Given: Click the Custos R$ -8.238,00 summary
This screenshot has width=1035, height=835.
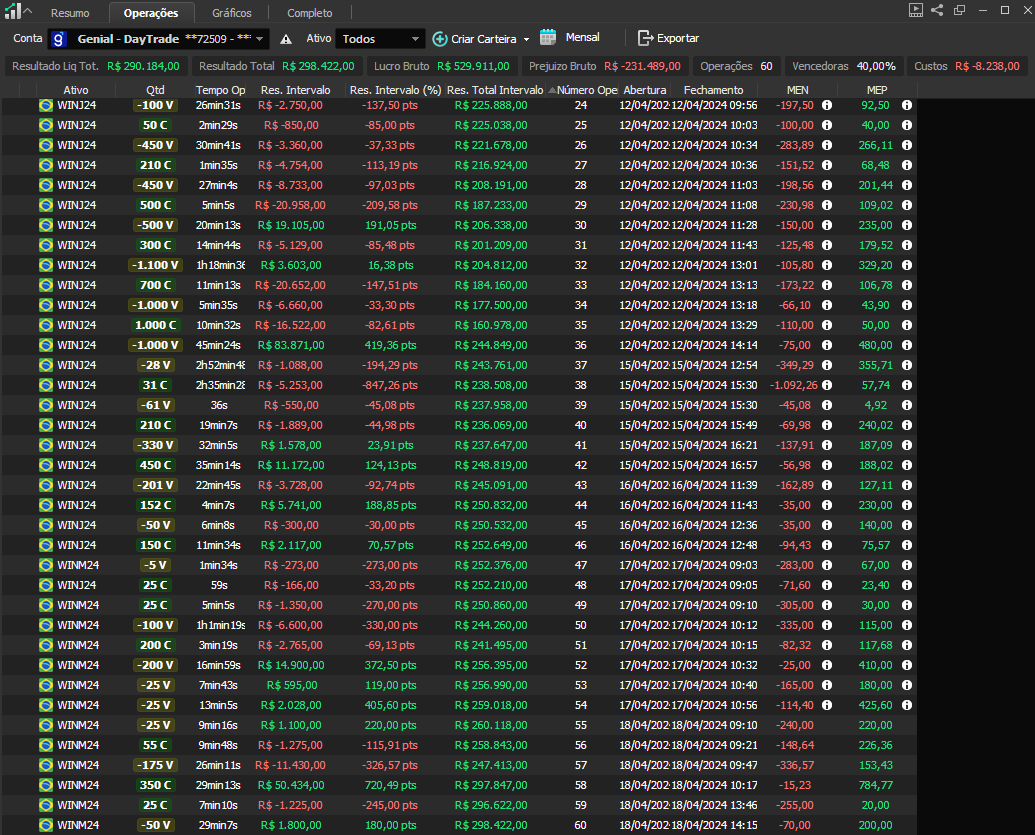Looking at the screenshot, I should click(x=967, y=66).
